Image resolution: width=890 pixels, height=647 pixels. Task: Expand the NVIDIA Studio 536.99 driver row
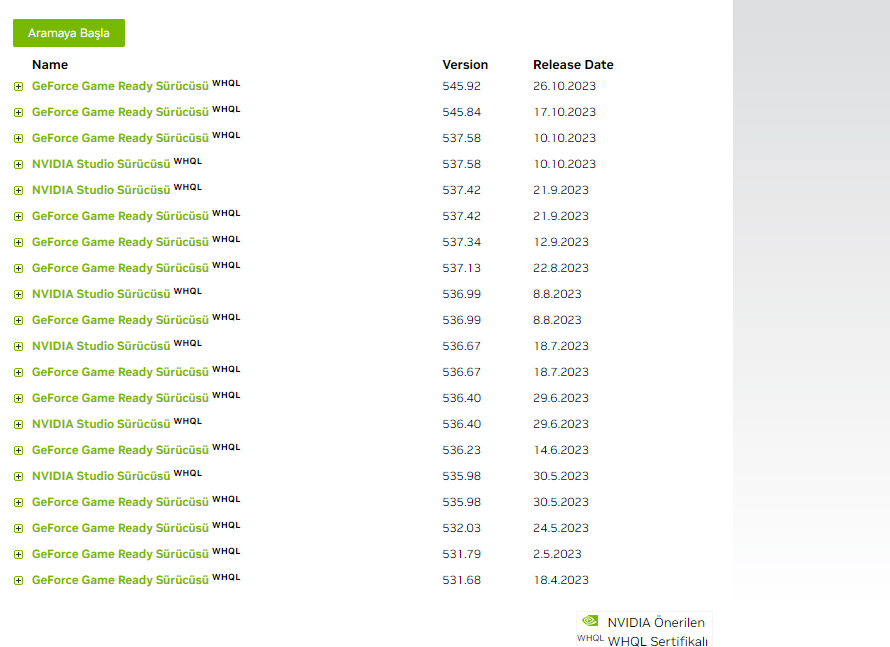click(19, 295)
